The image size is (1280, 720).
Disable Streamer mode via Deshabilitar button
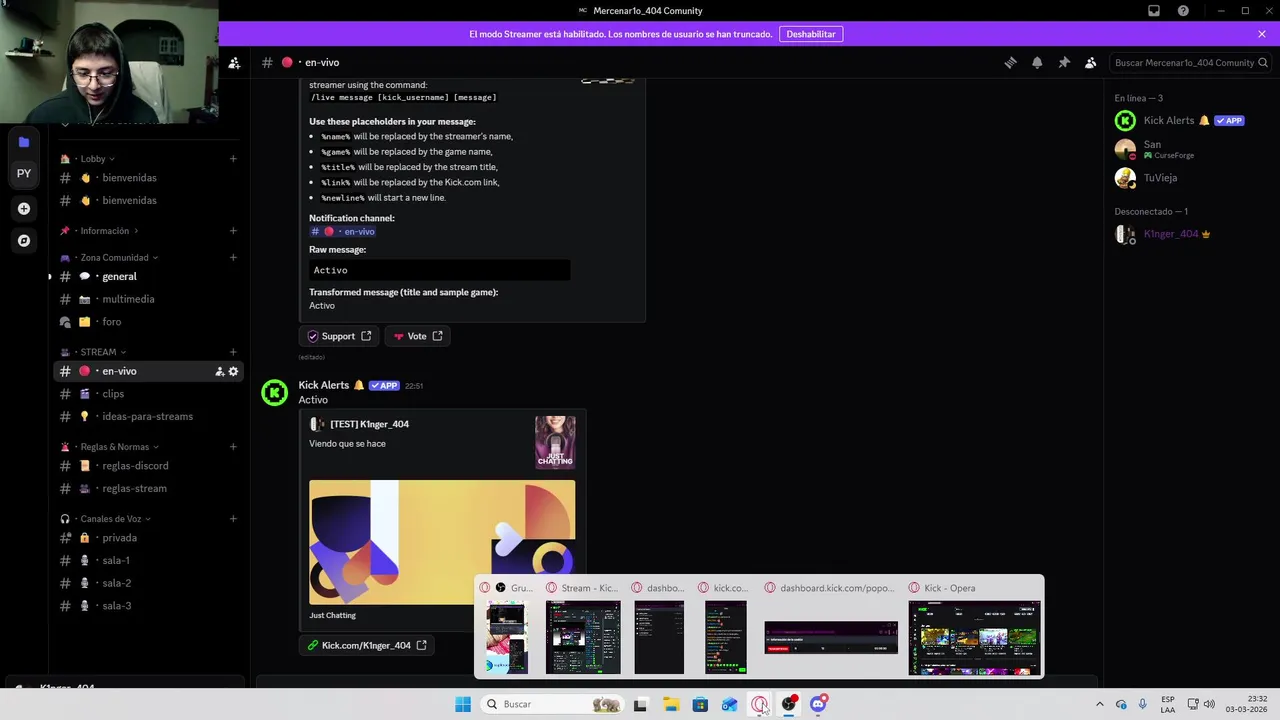pos(810,34)
